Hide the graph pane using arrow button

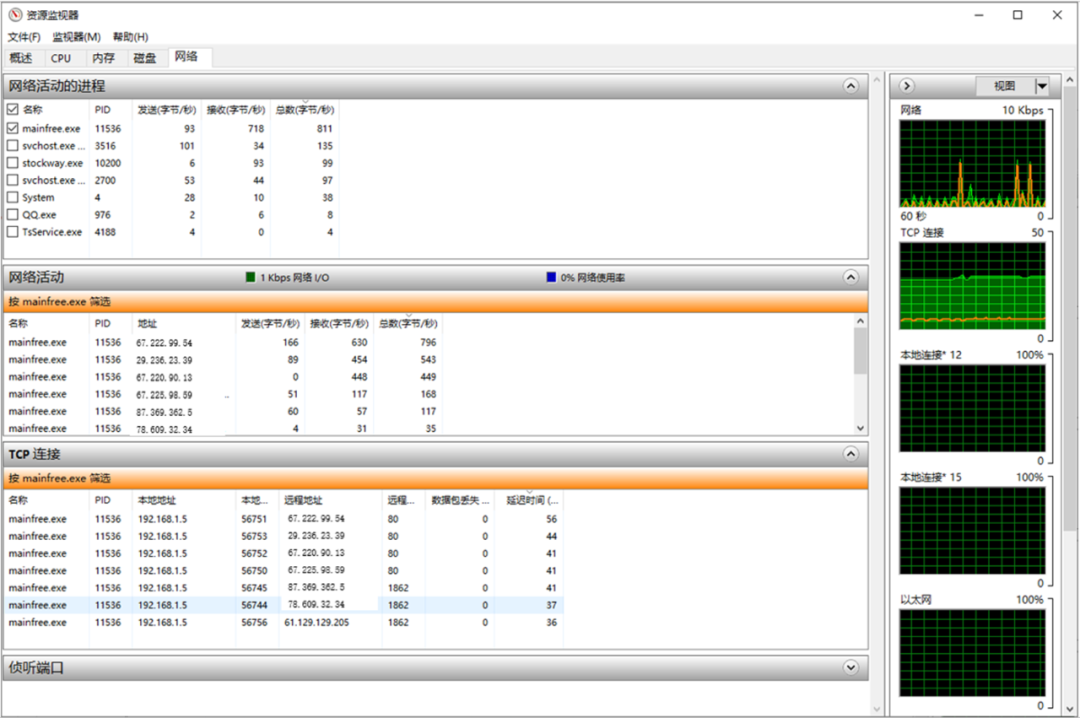908,86
